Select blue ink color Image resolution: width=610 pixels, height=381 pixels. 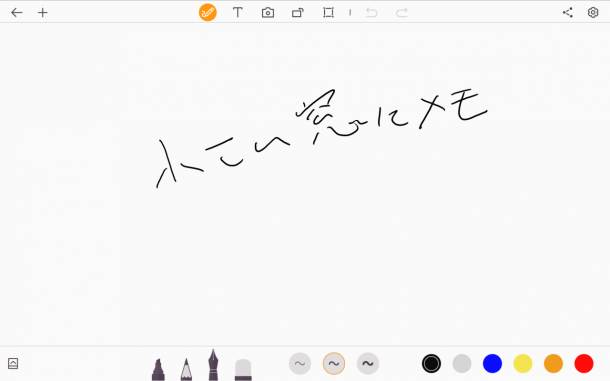coord(492,363)
